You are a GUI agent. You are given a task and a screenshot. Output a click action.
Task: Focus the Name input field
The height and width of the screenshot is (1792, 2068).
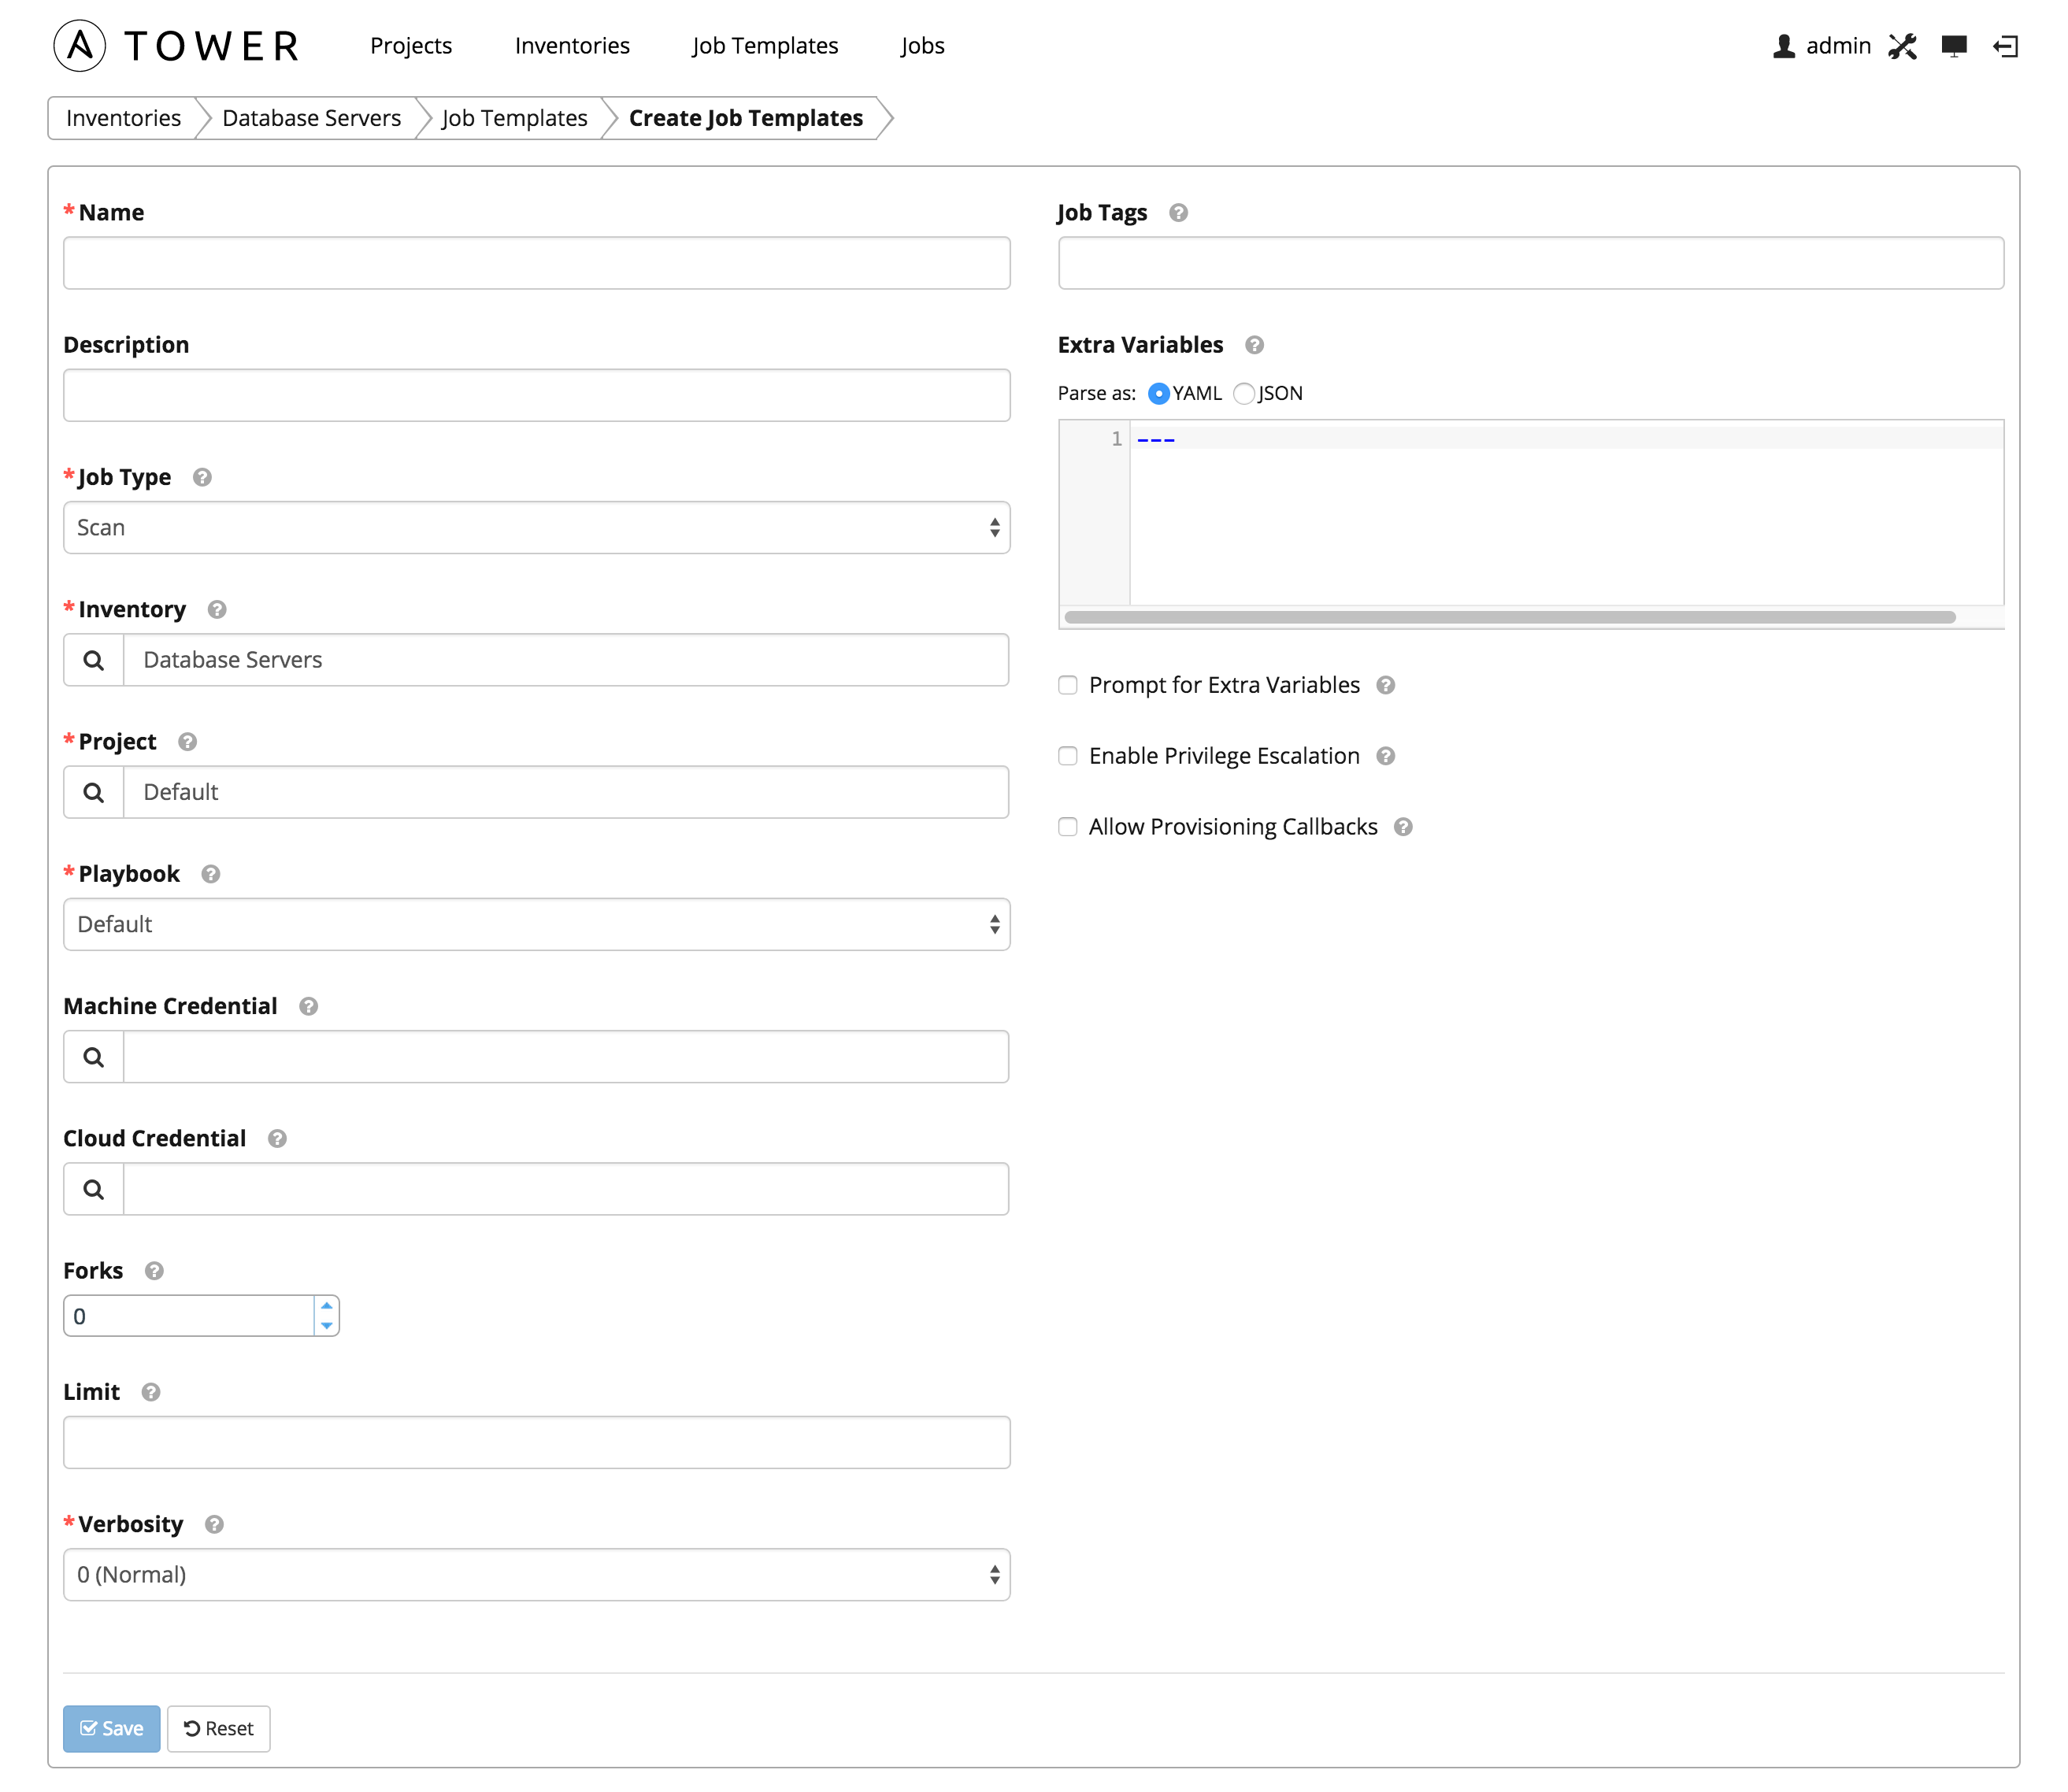click(x=536, y=263)
